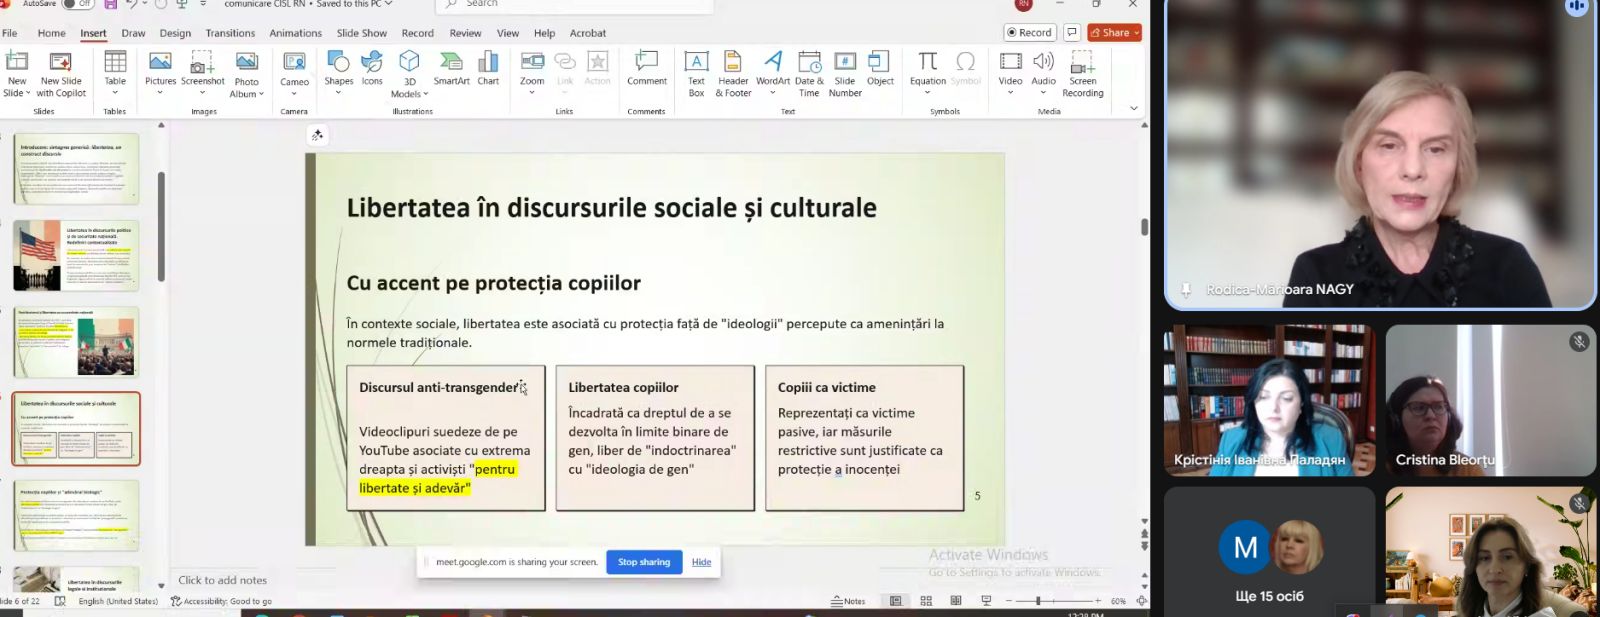
Task: Go to the Animations tab
Action: click(295, 33)
